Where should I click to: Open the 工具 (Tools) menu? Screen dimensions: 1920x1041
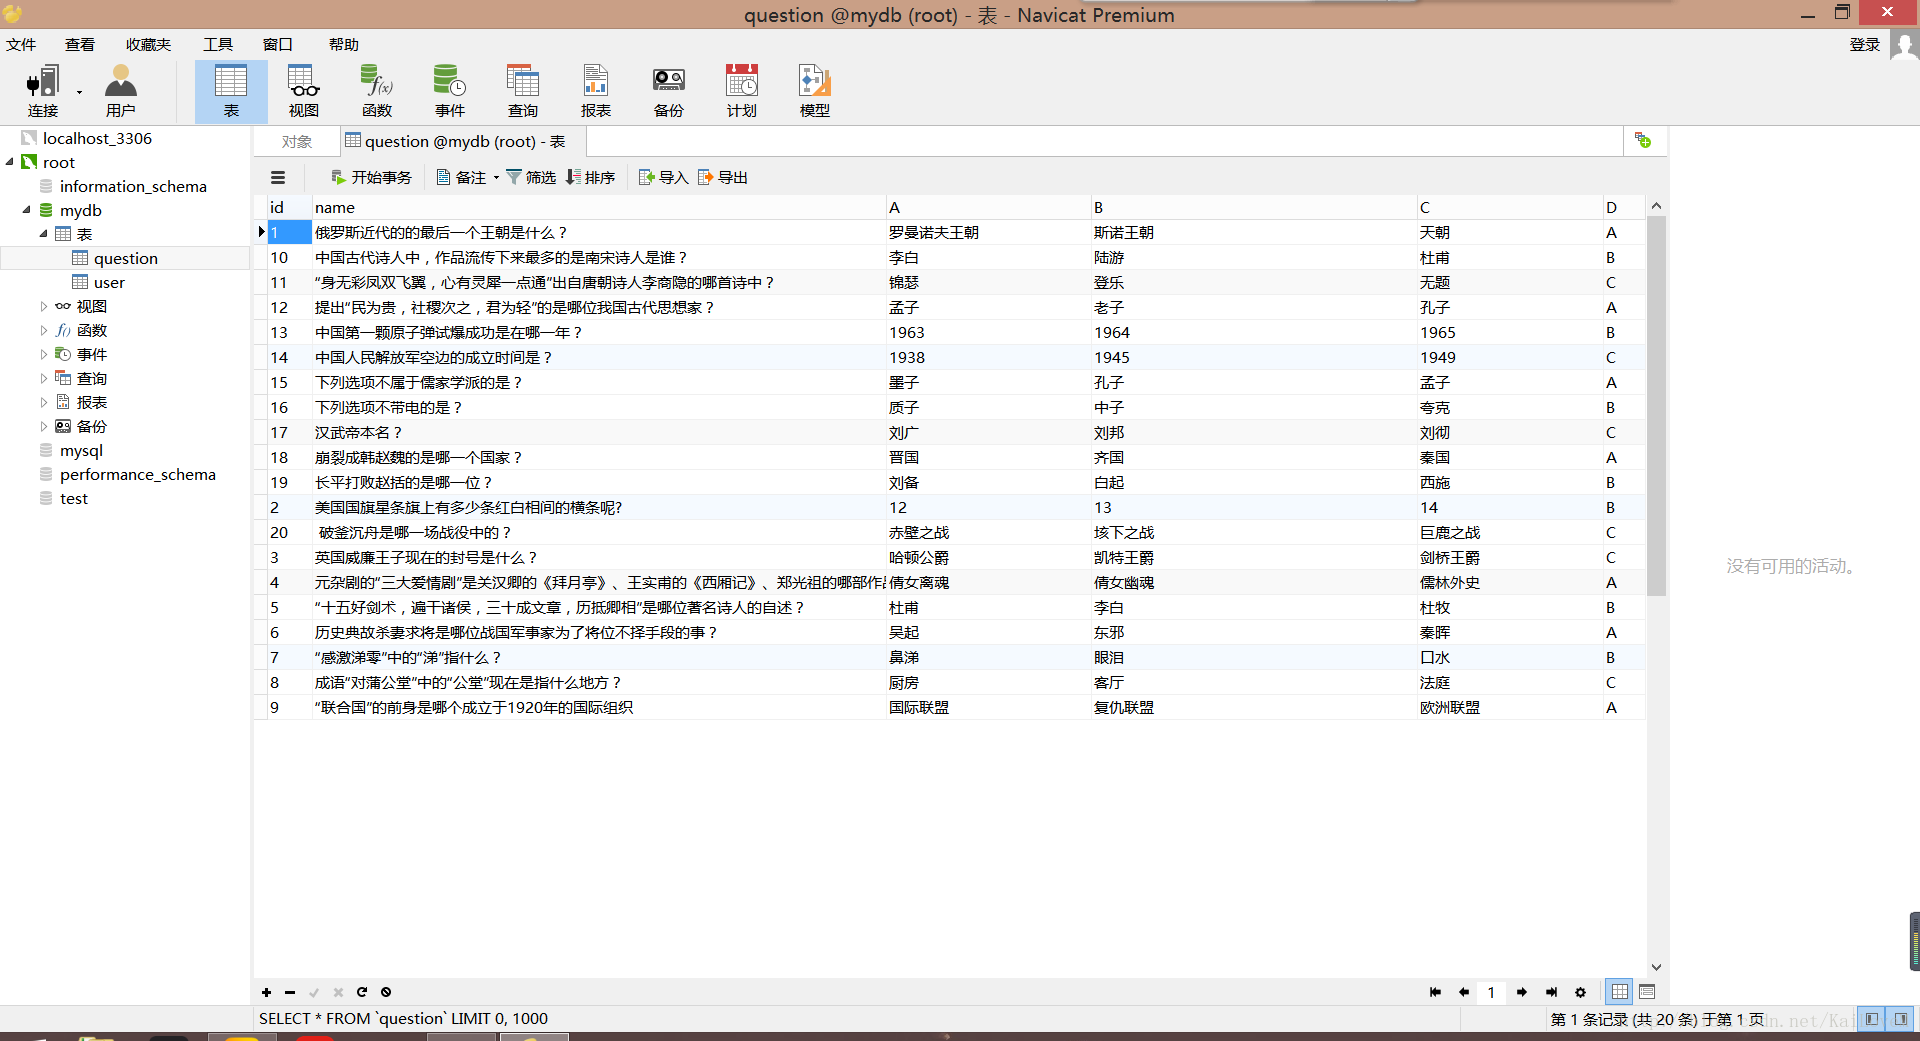[218, 44]
